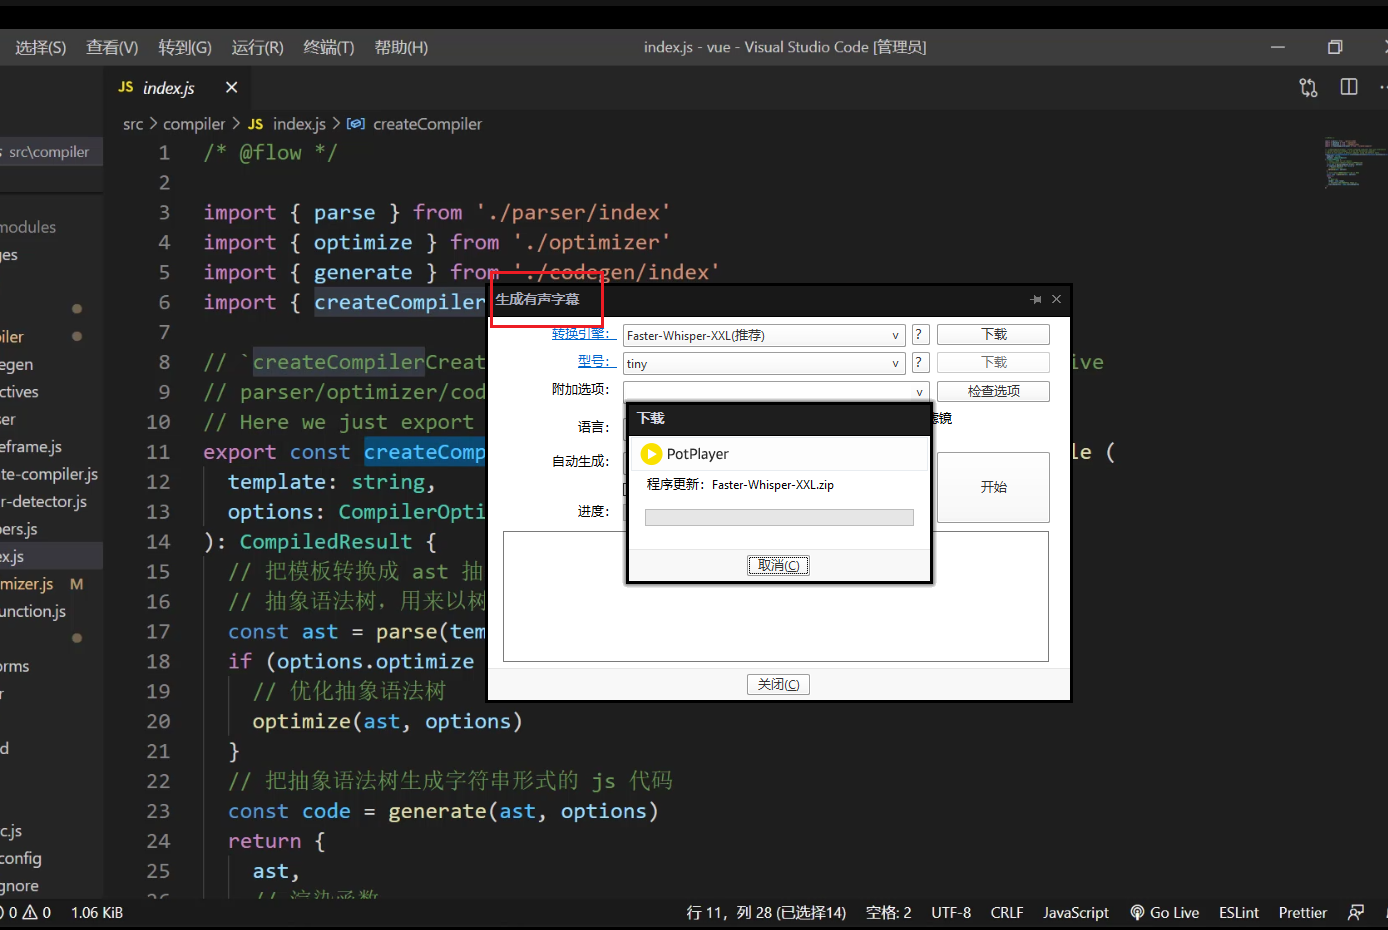
Task: Click the '/* @flow */' comment on line 1
Action: [x=270, y=153]
